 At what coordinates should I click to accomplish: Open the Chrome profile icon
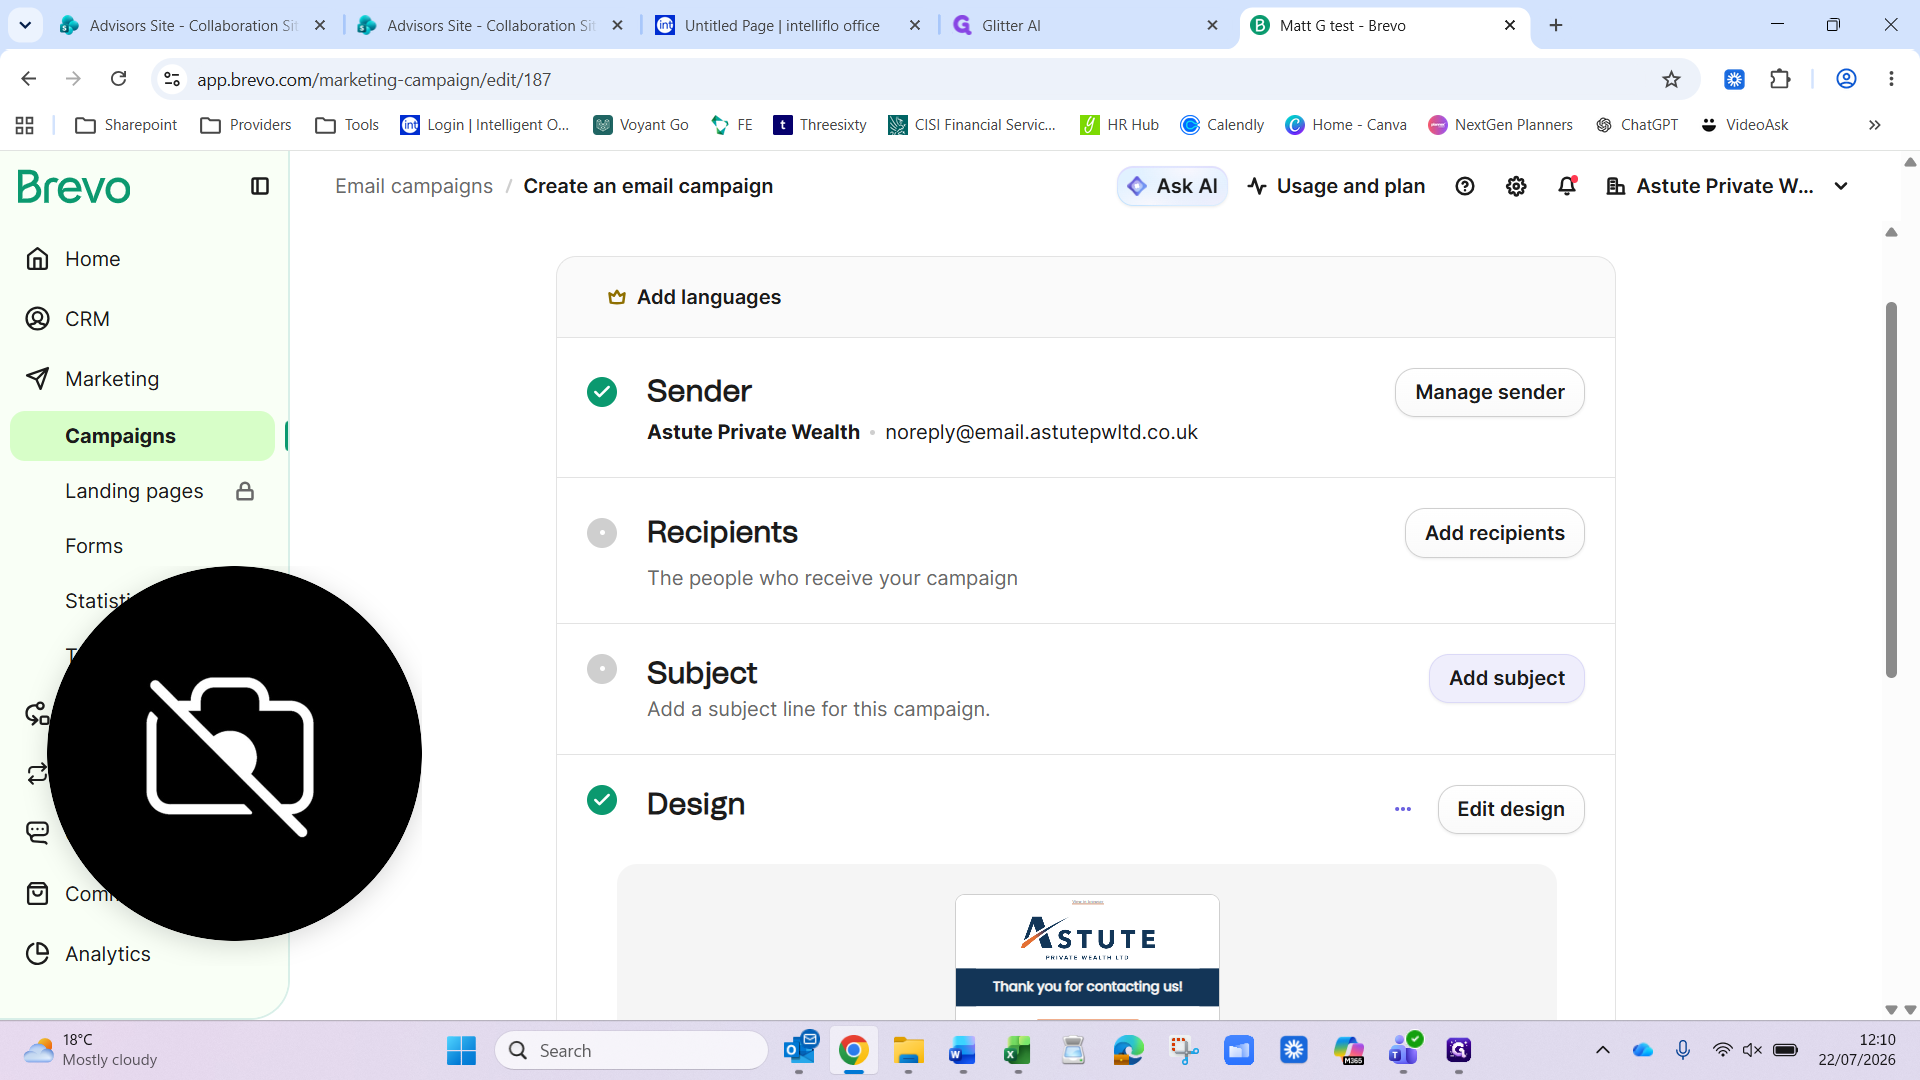(x=1846, y=79)
